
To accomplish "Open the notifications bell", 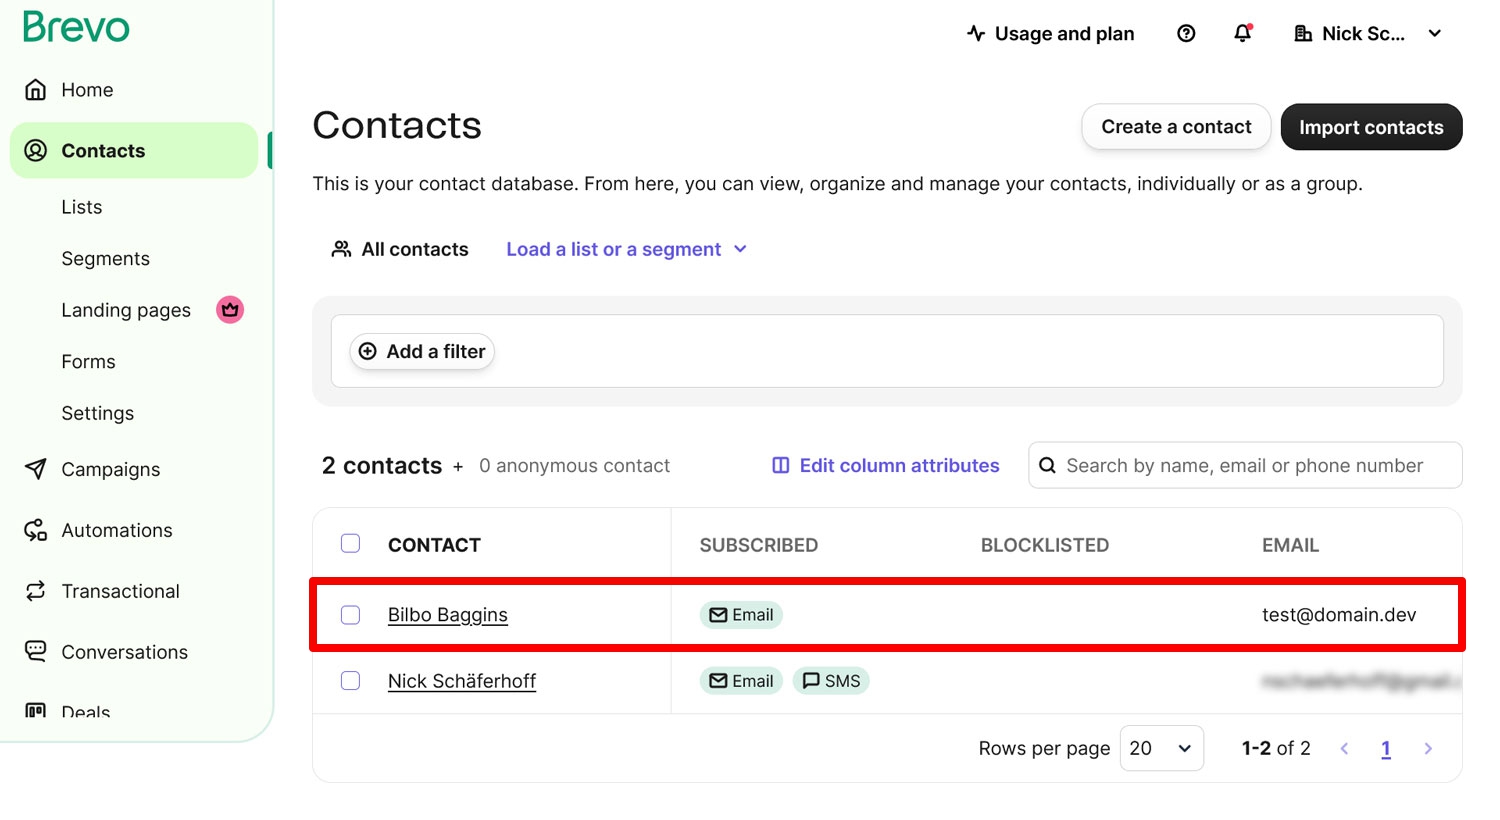I will tap(1243, 33).
